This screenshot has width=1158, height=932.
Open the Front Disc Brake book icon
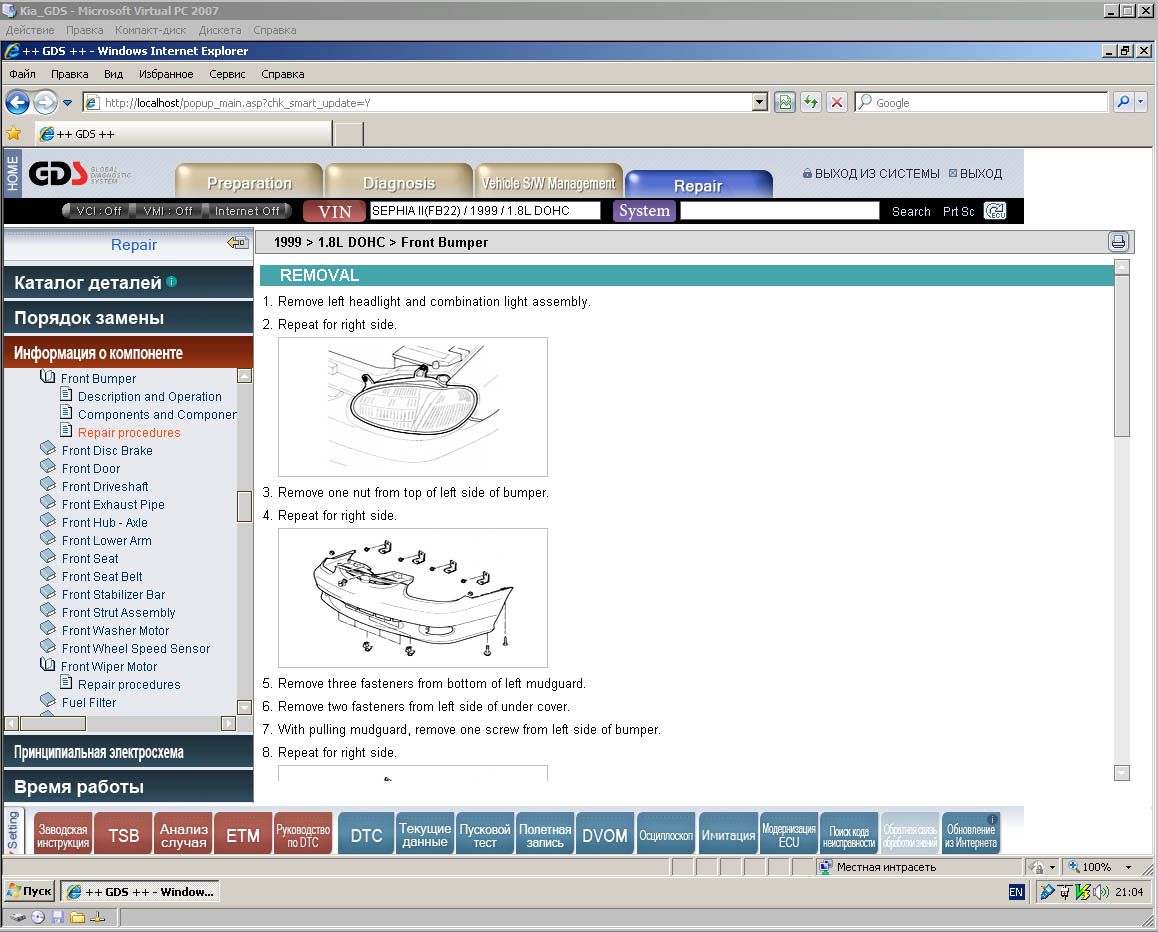pos(48,450)
